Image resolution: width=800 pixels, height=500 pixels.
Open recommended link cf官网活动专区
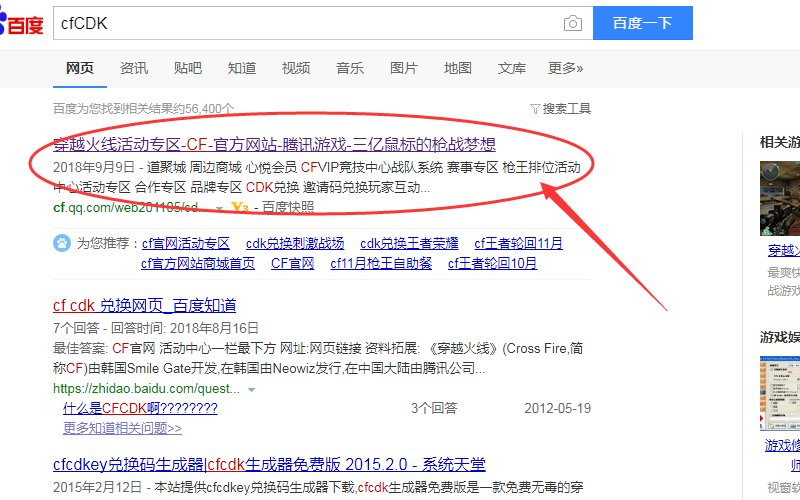186,243
